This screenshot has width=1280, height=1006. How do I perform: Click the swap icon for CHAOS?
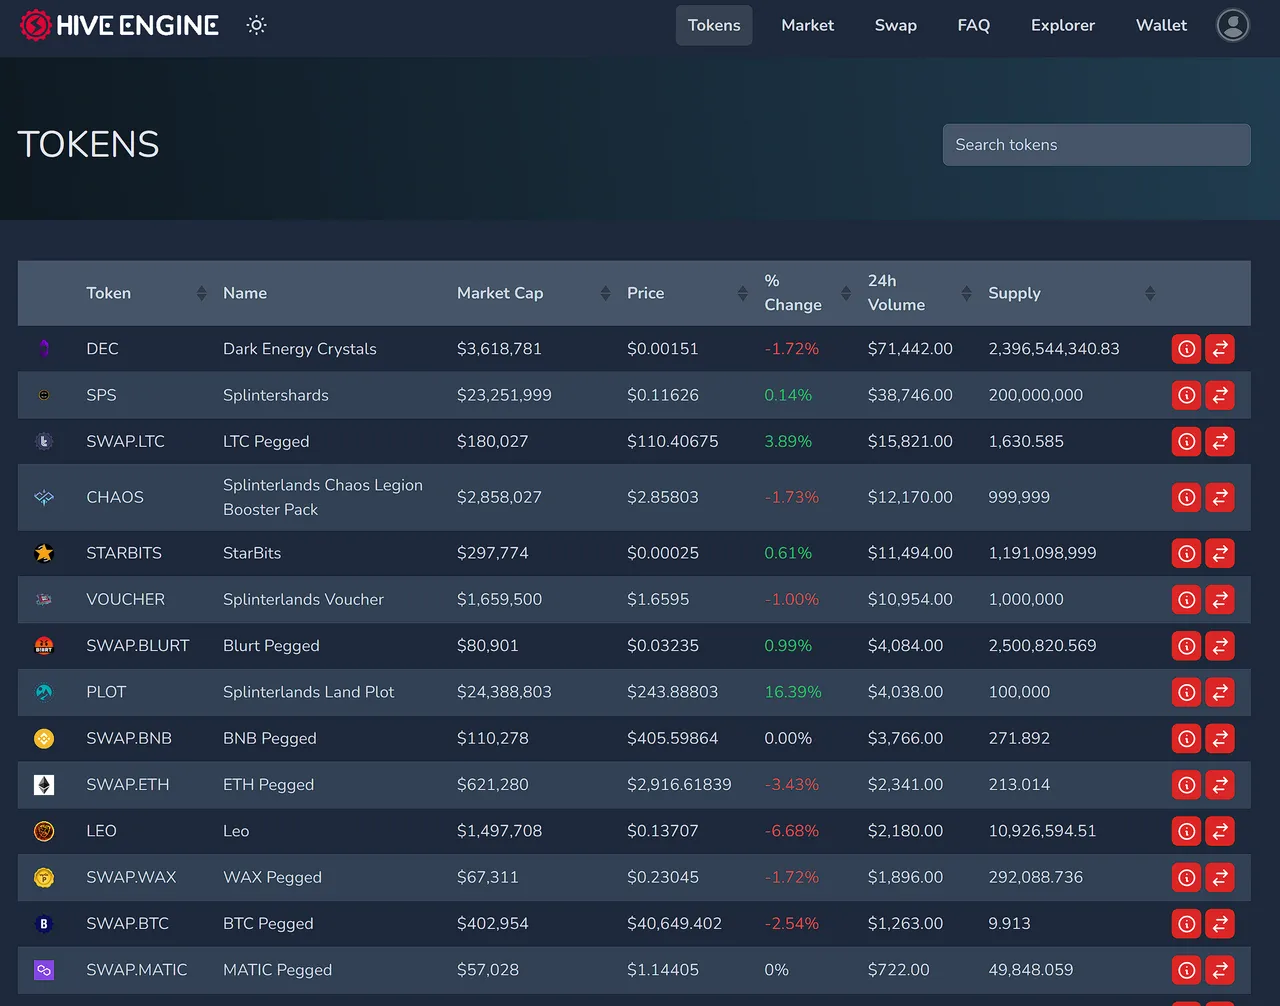tap(1220, 497)
